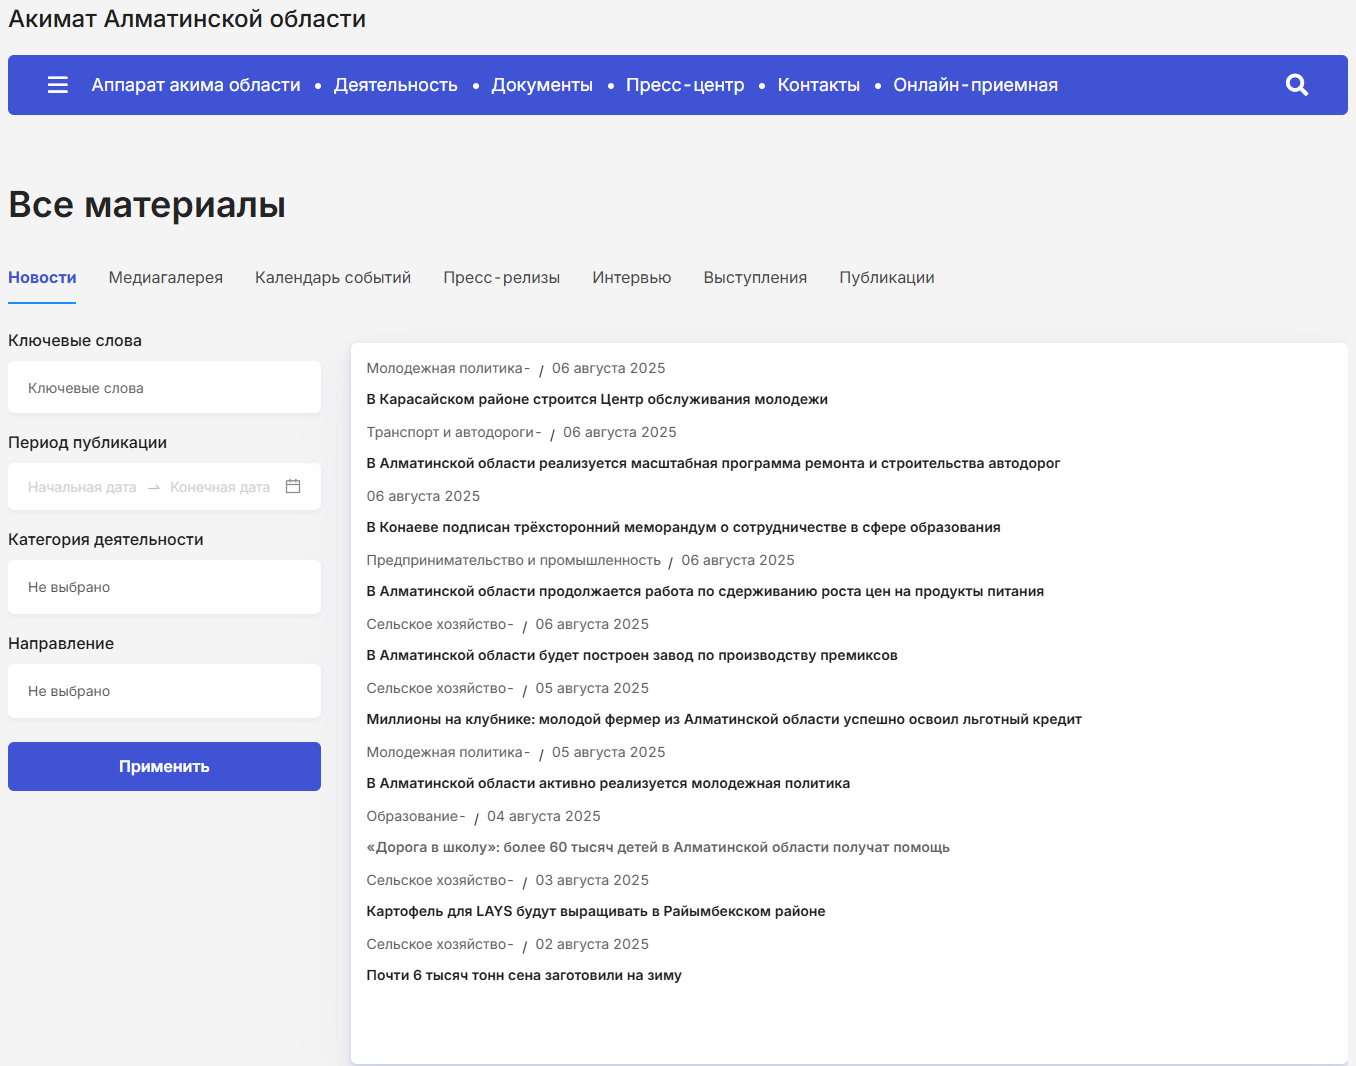Expand the Направление dropdown
Image resolution: width=1356 pixels, height=1066 pixels.
coord(164,691)
